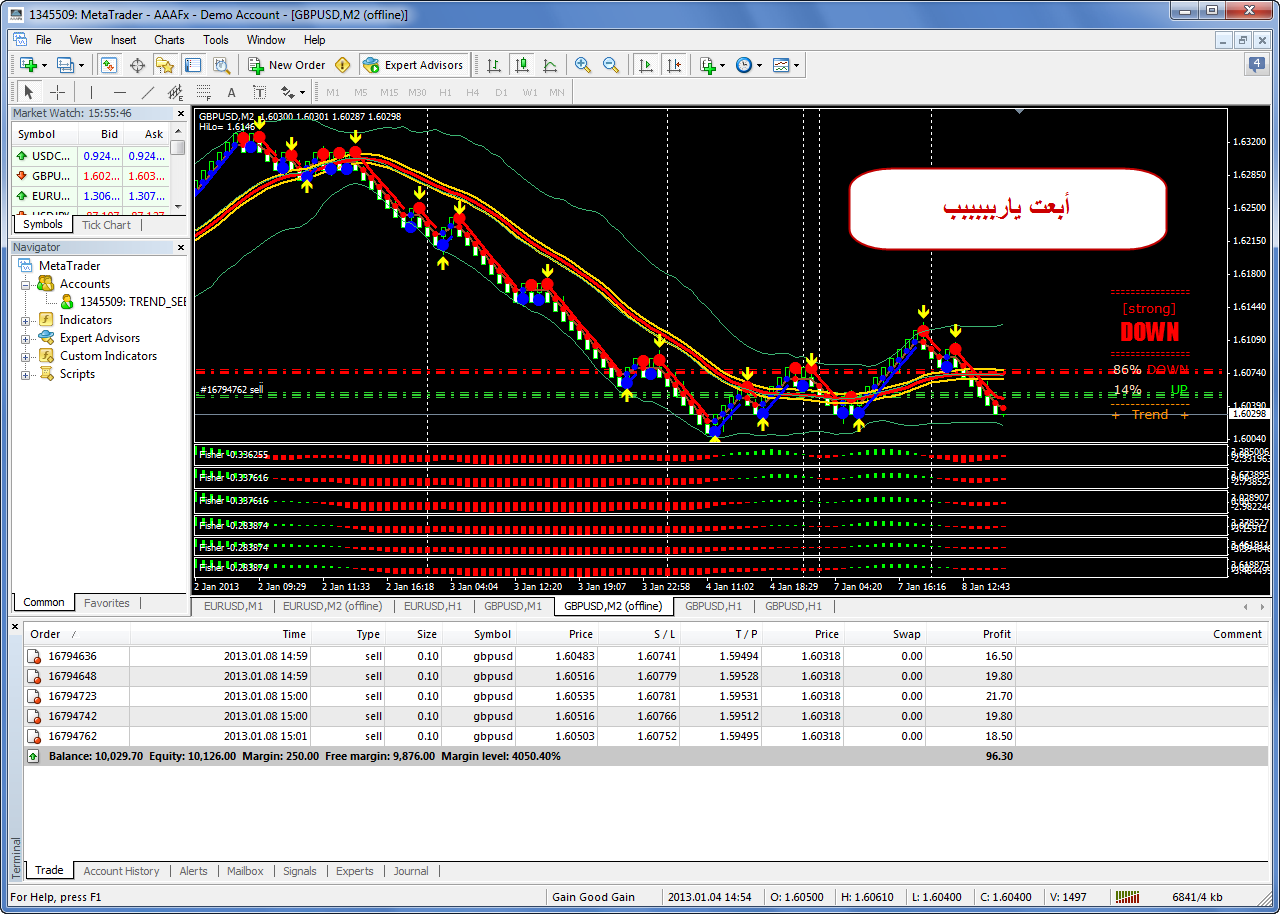This screenshot has height=914, width=1280.
Task: Close the Navigator panel
Action: click(181, 247)
